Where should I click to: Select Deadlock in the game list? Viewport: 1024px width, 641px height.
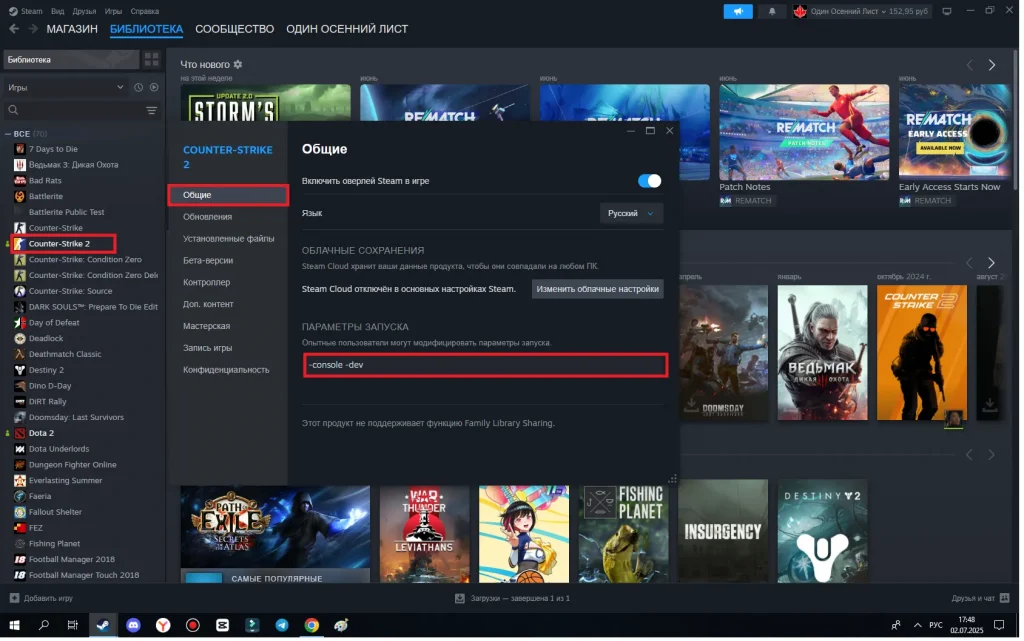[x=46, y=338]
